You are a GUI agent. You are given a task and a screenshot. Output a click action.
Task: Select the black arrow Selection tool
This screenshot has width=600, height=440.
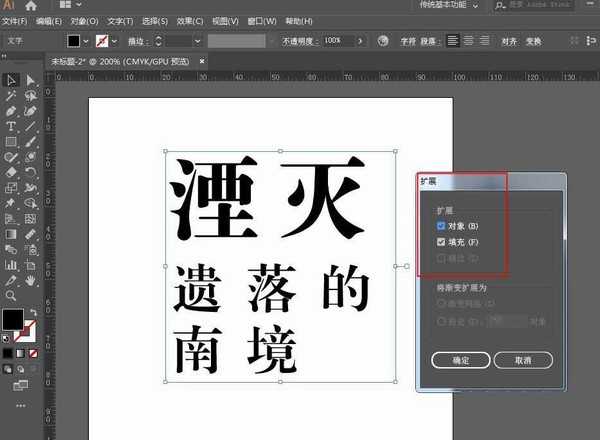tap(11, 80)
